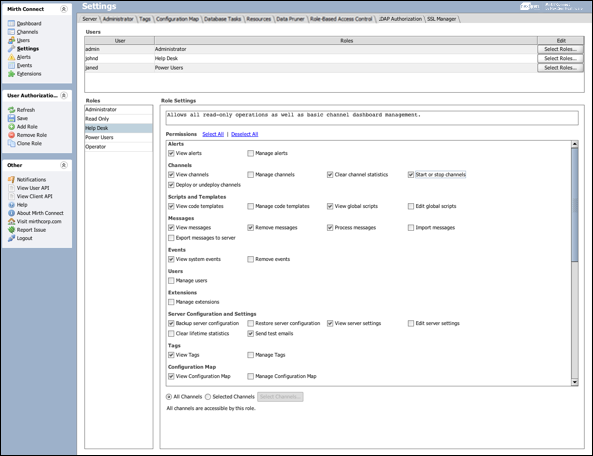Click the Select All permissions link

[213, 134]
